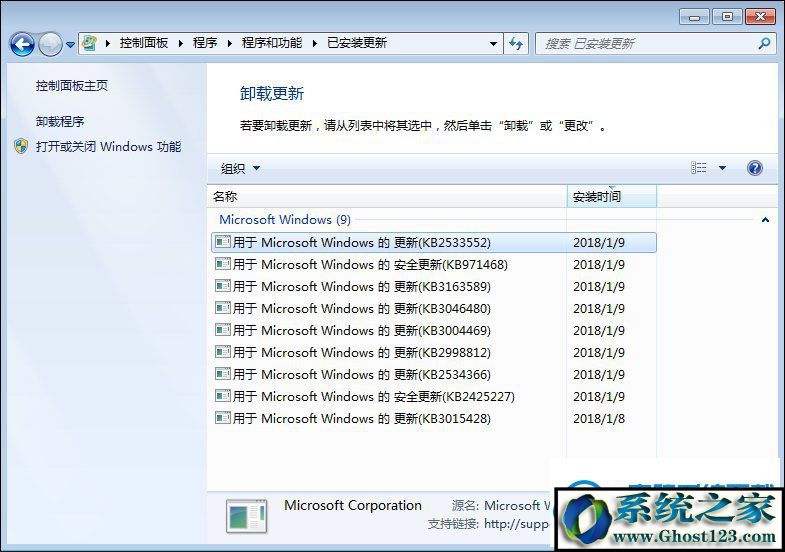Select update KB2998812 row
This screenshot has width=785, height=552.
pos(434,353)
